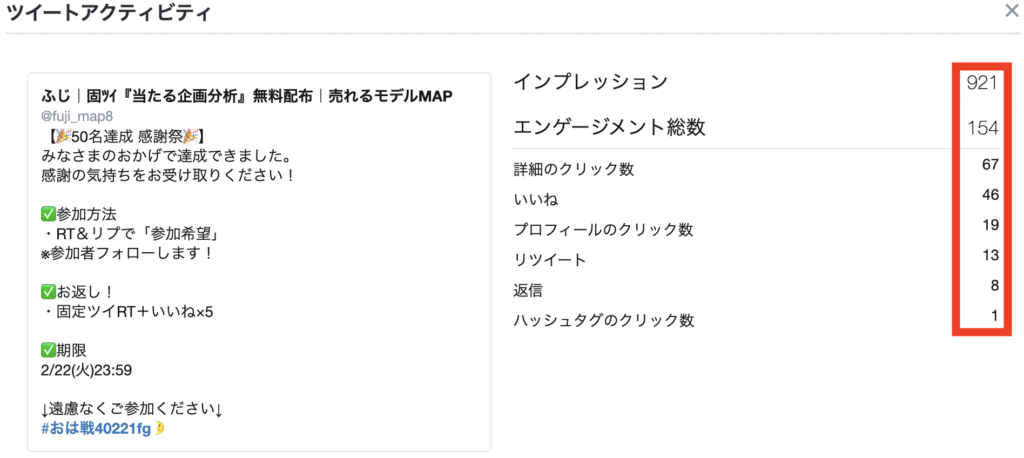The height and width of the screenshot is (458, 1024).
Task: Click the 921 impressions count
Action: tap(982, 83)
